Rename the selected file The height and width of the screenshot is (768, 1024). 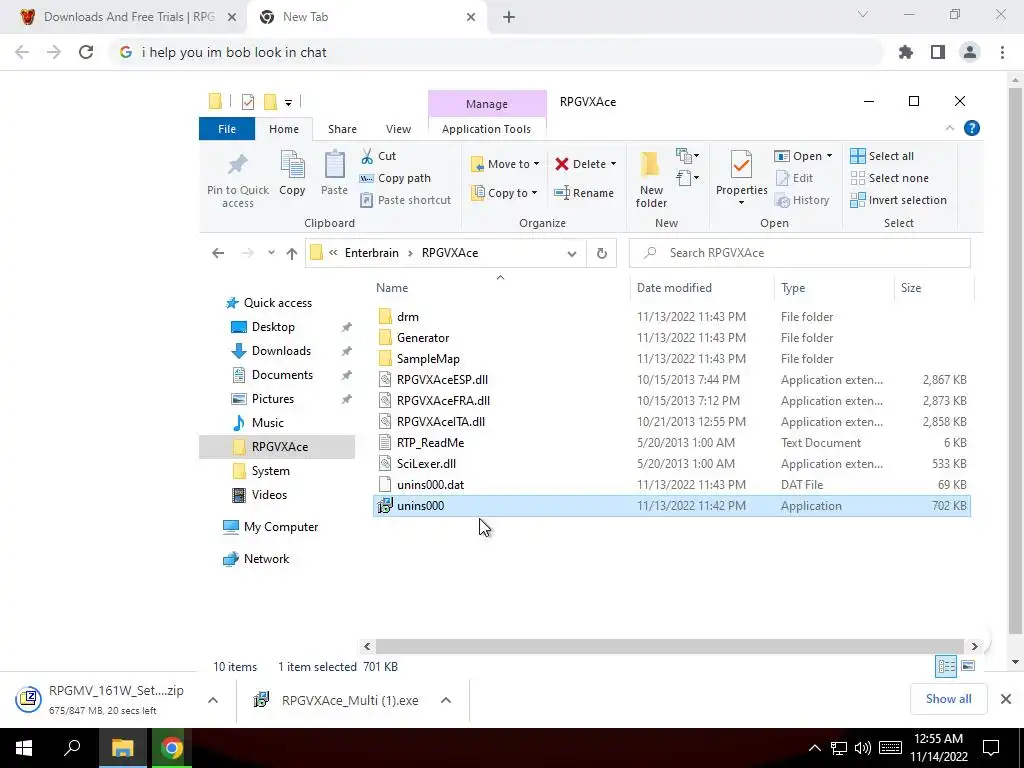tap(584, 193)
